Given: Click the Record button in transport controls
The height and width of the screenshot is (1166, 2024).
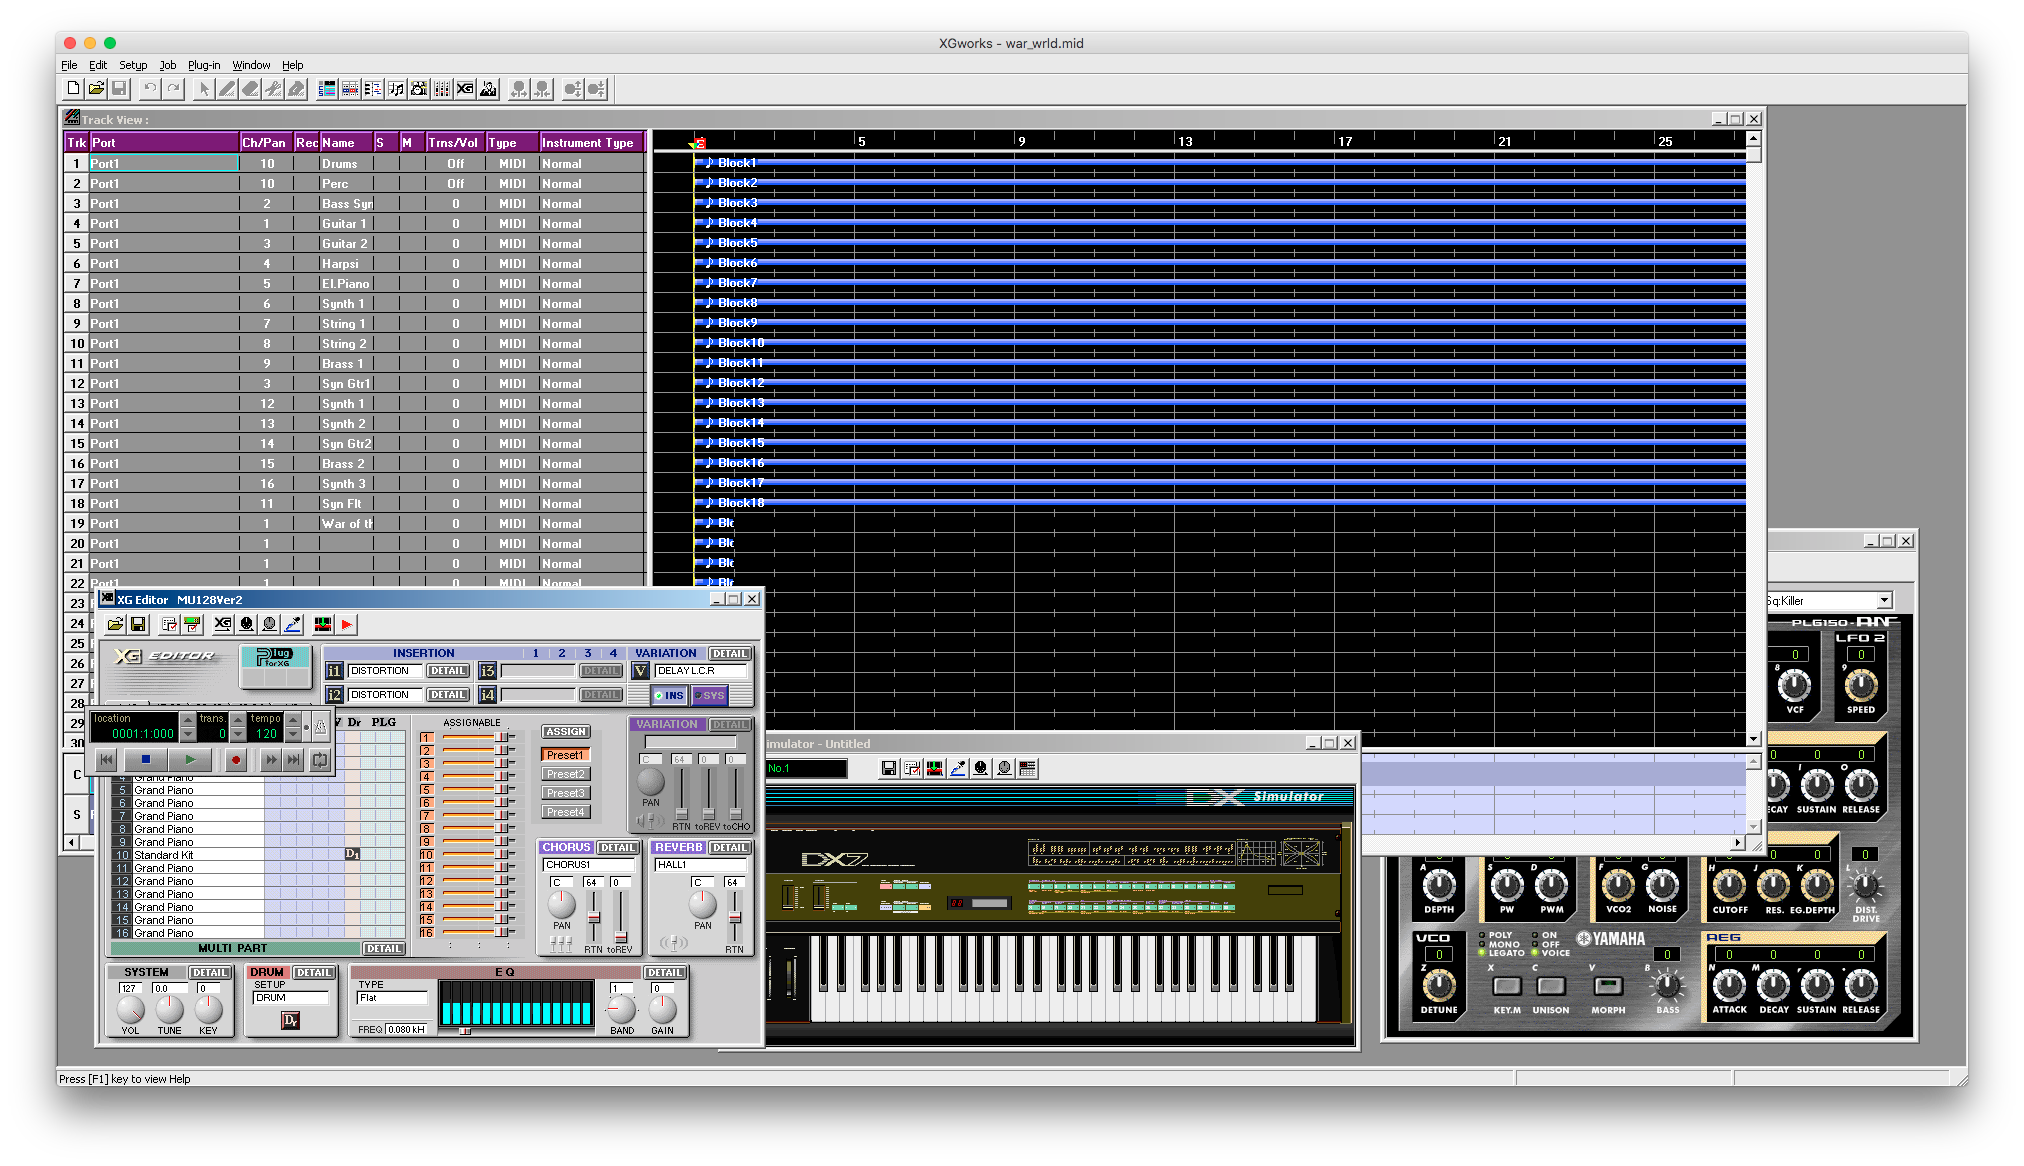Looking at the screenshot, I should click(236, 762).
